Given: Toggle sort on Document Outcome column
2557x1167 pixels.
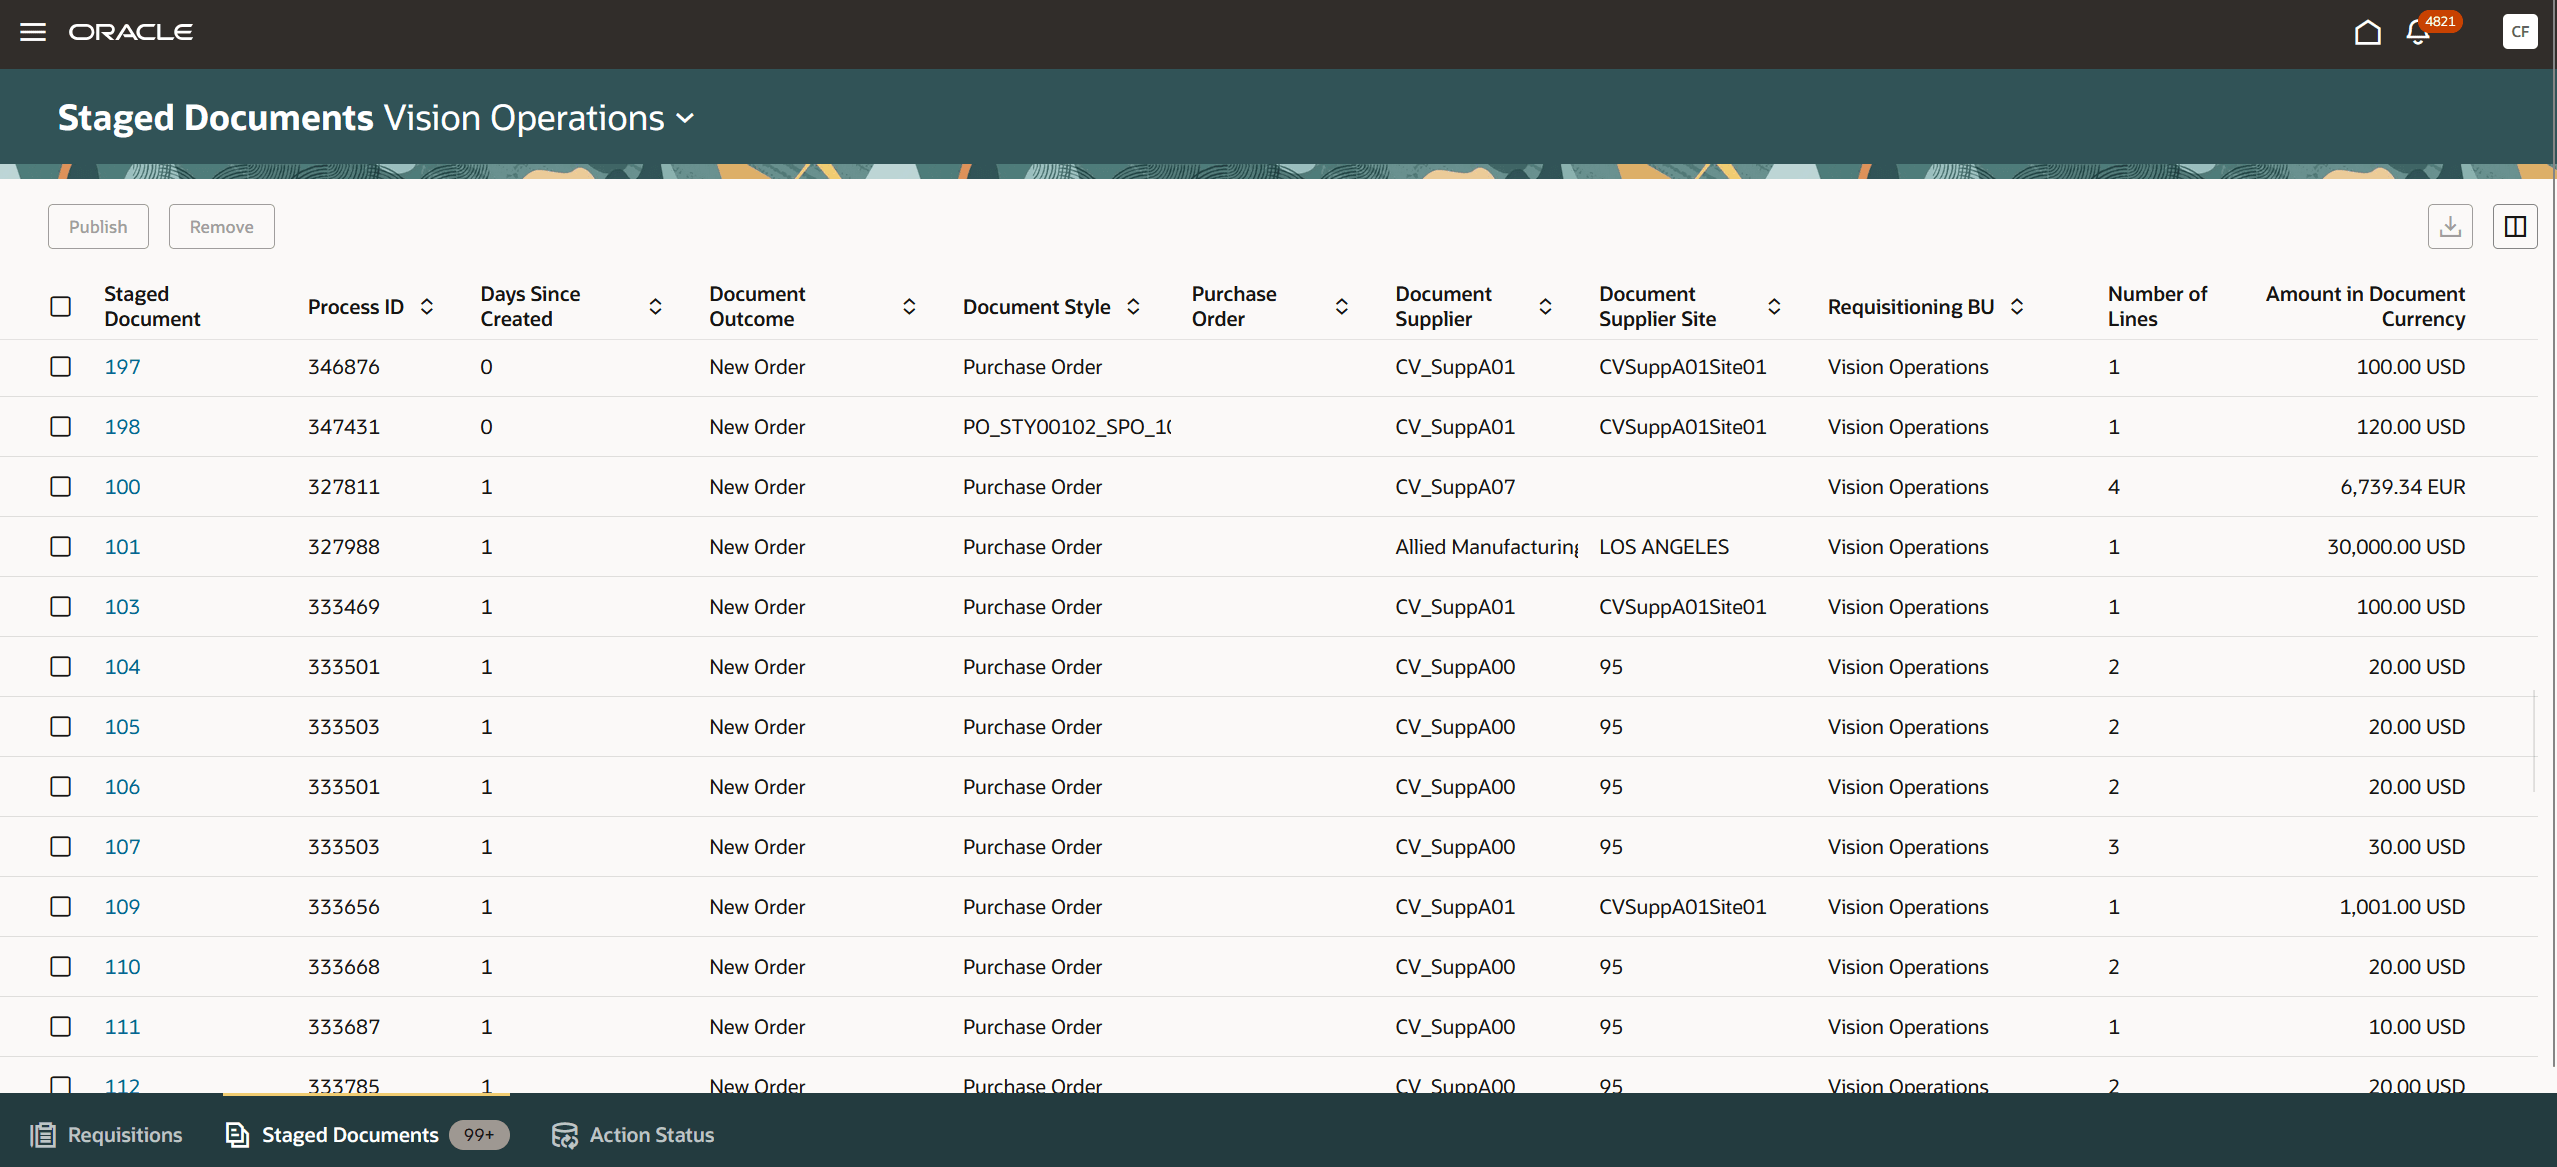Looking at the screenshot, I should (x=909, y=307).
